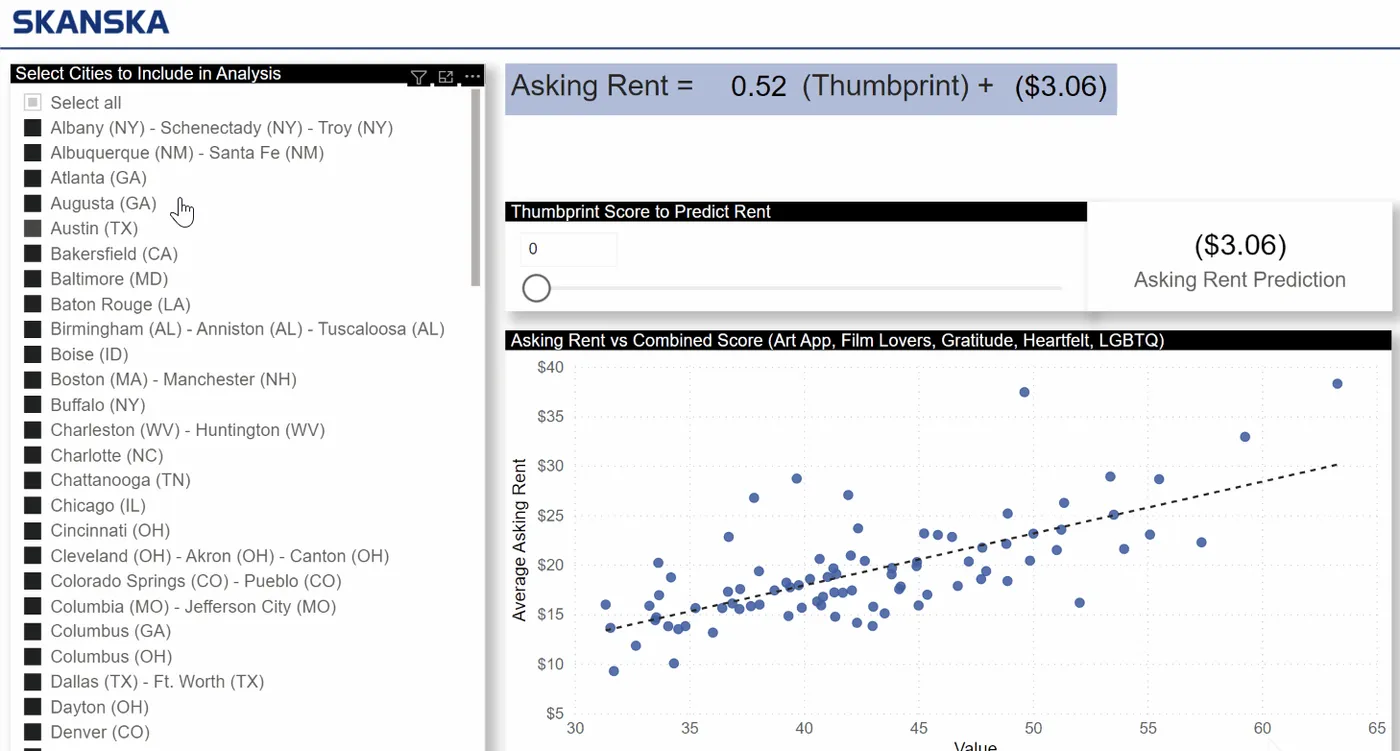Toggle the Select all checkbox
This screenshot has height=751, width=1400.
(x=32, y=102)
